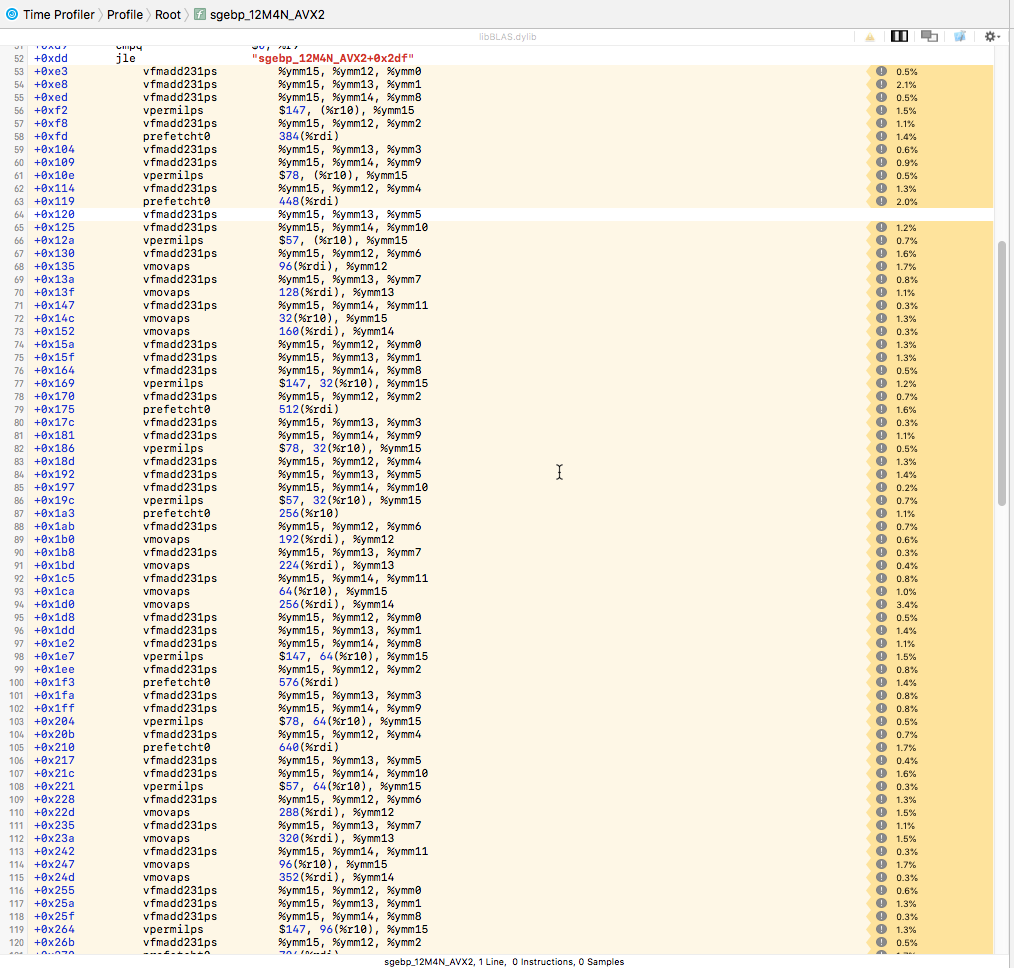Screen dimensions: 1014x968
Task: Open file in Xcode using the Xcode icon
Action: (959, 35)
